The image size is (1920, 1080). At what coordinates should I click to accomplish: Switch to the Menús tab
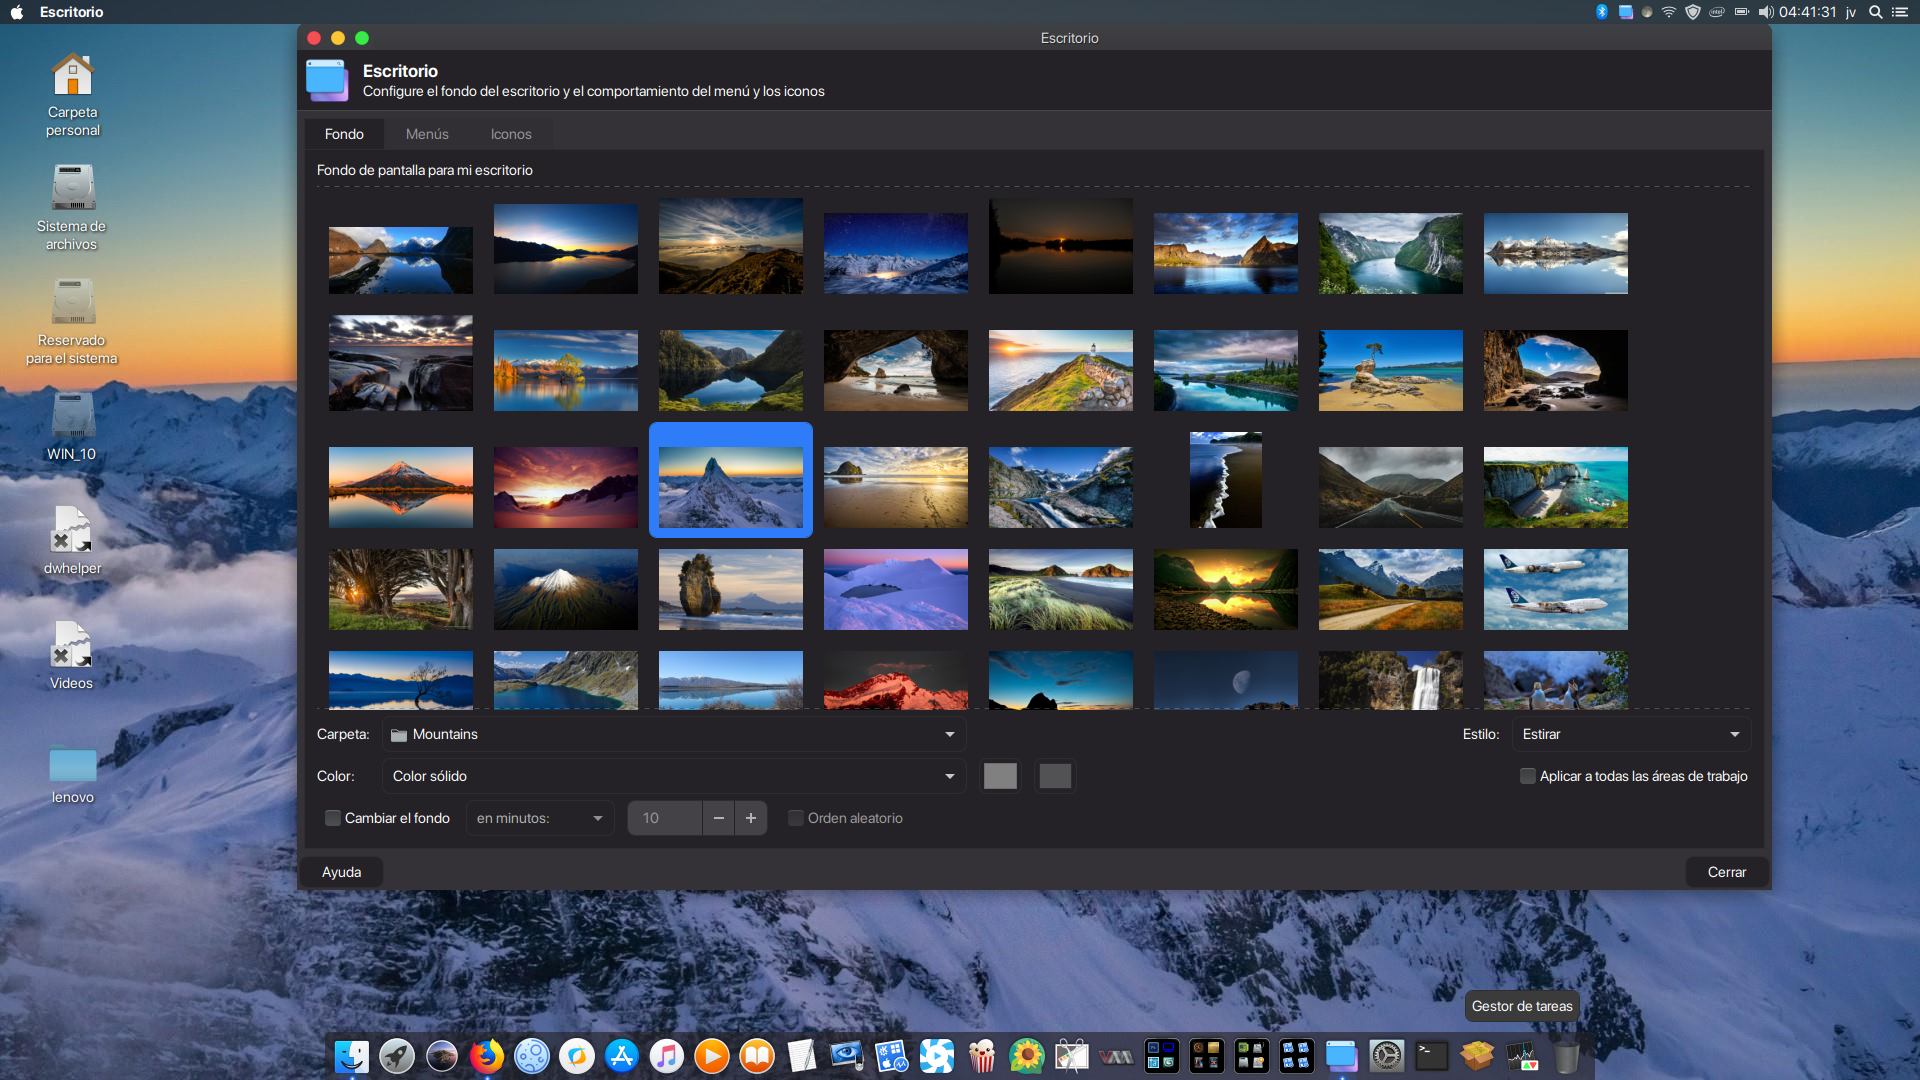[427, 134]
